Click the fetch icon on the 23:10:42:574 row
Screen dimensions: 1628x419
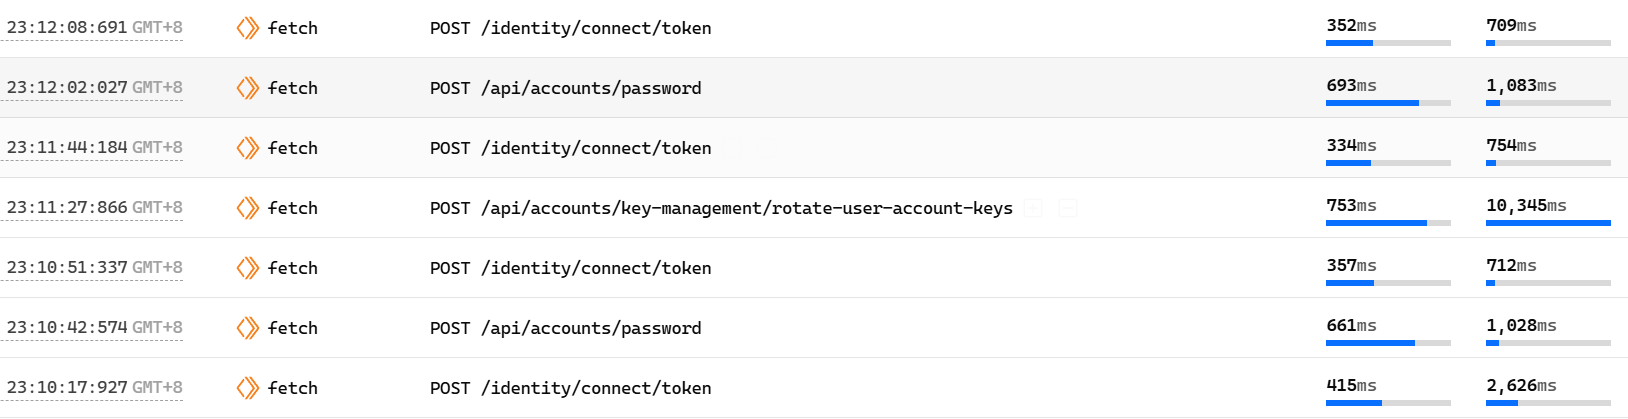247,328
